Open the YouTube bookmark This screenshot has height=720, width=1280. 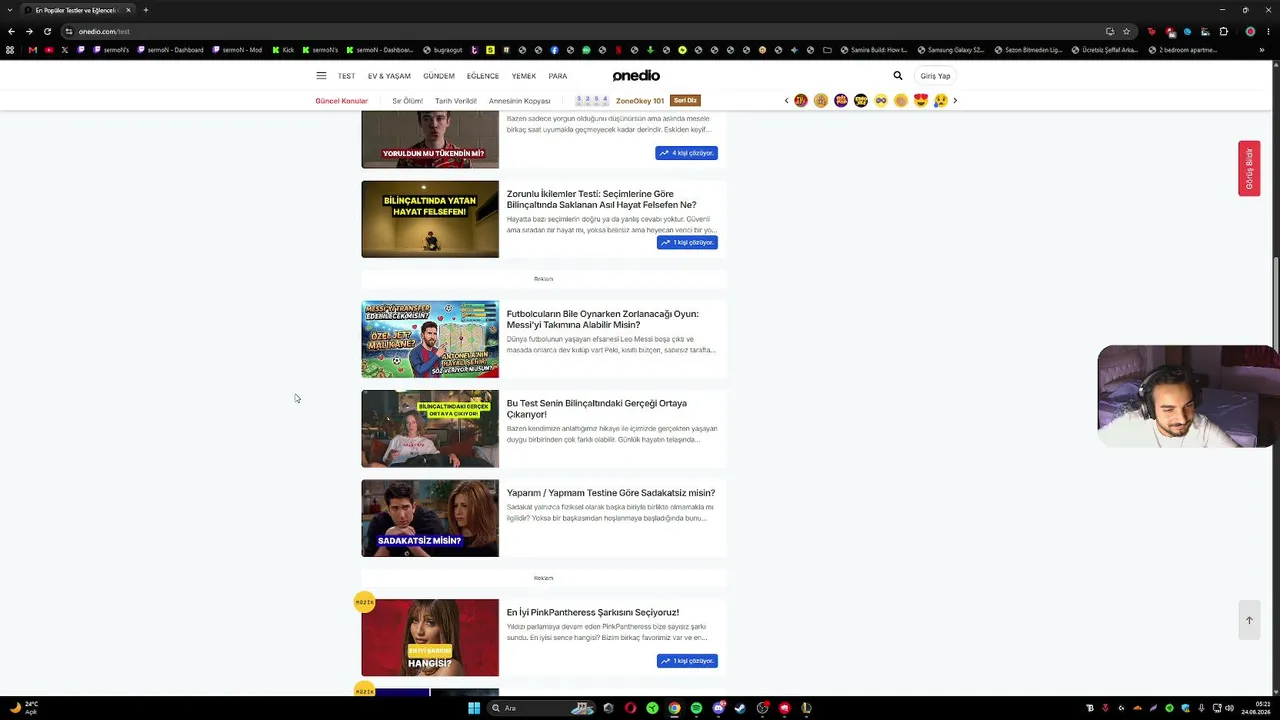pyautogui.click(x=48, y=50)
